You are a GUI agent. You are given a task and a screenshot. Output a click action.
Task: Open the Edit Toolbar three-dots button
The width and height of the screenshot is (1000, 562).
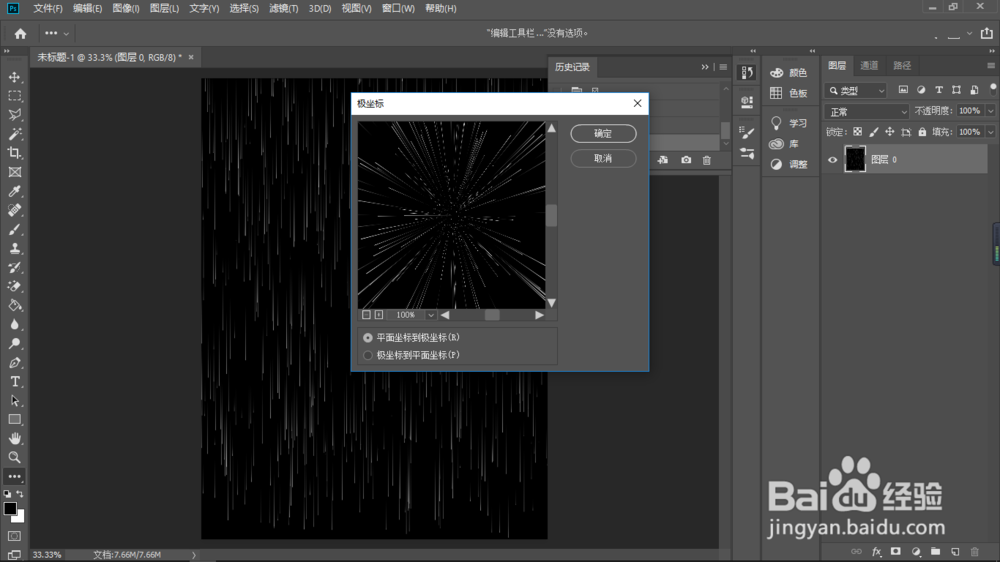pyautogui.click(x=15, y=477)
